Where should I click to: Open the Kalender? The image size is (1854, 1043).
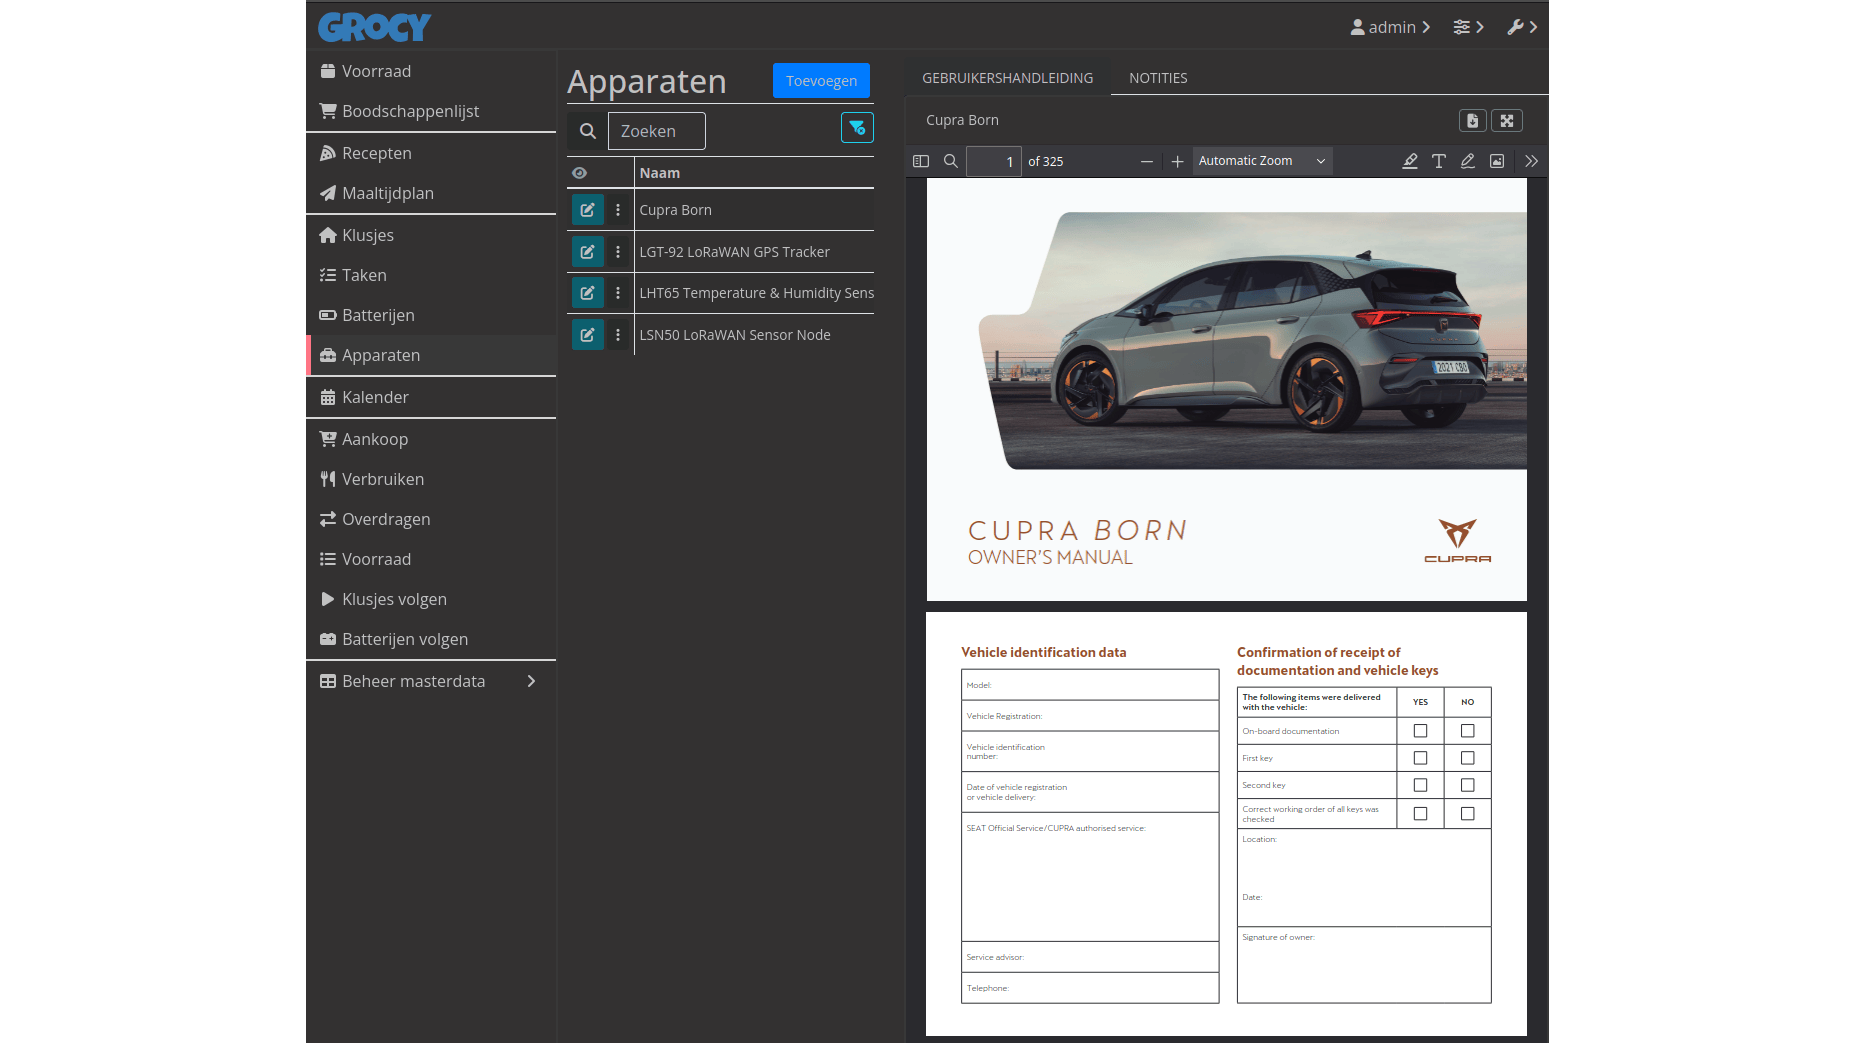[x=431, y=397]
